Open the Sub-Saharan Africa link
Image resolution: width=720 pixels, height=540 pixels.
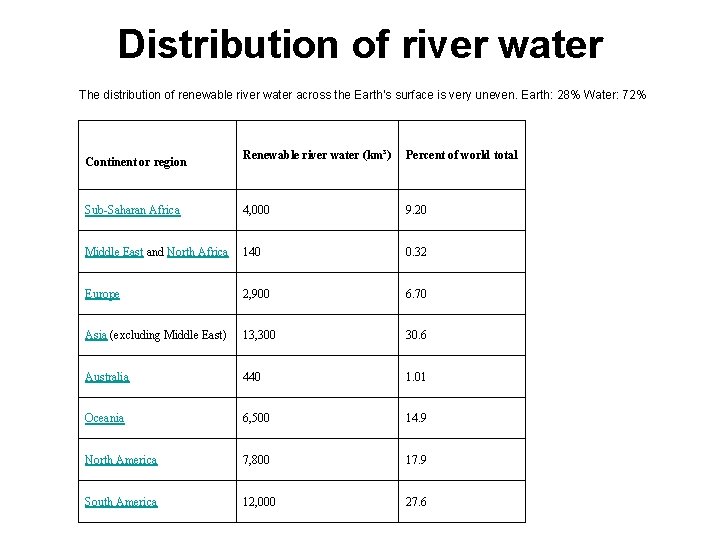coord(133,210)
